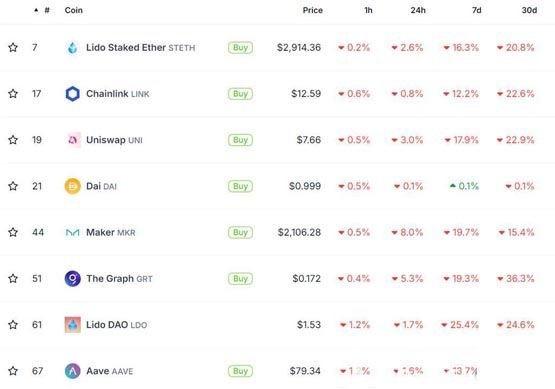Click the Lido Staked Ether droplet icon
The height and width of the screenshot is (389, 555).
[73, 47]
